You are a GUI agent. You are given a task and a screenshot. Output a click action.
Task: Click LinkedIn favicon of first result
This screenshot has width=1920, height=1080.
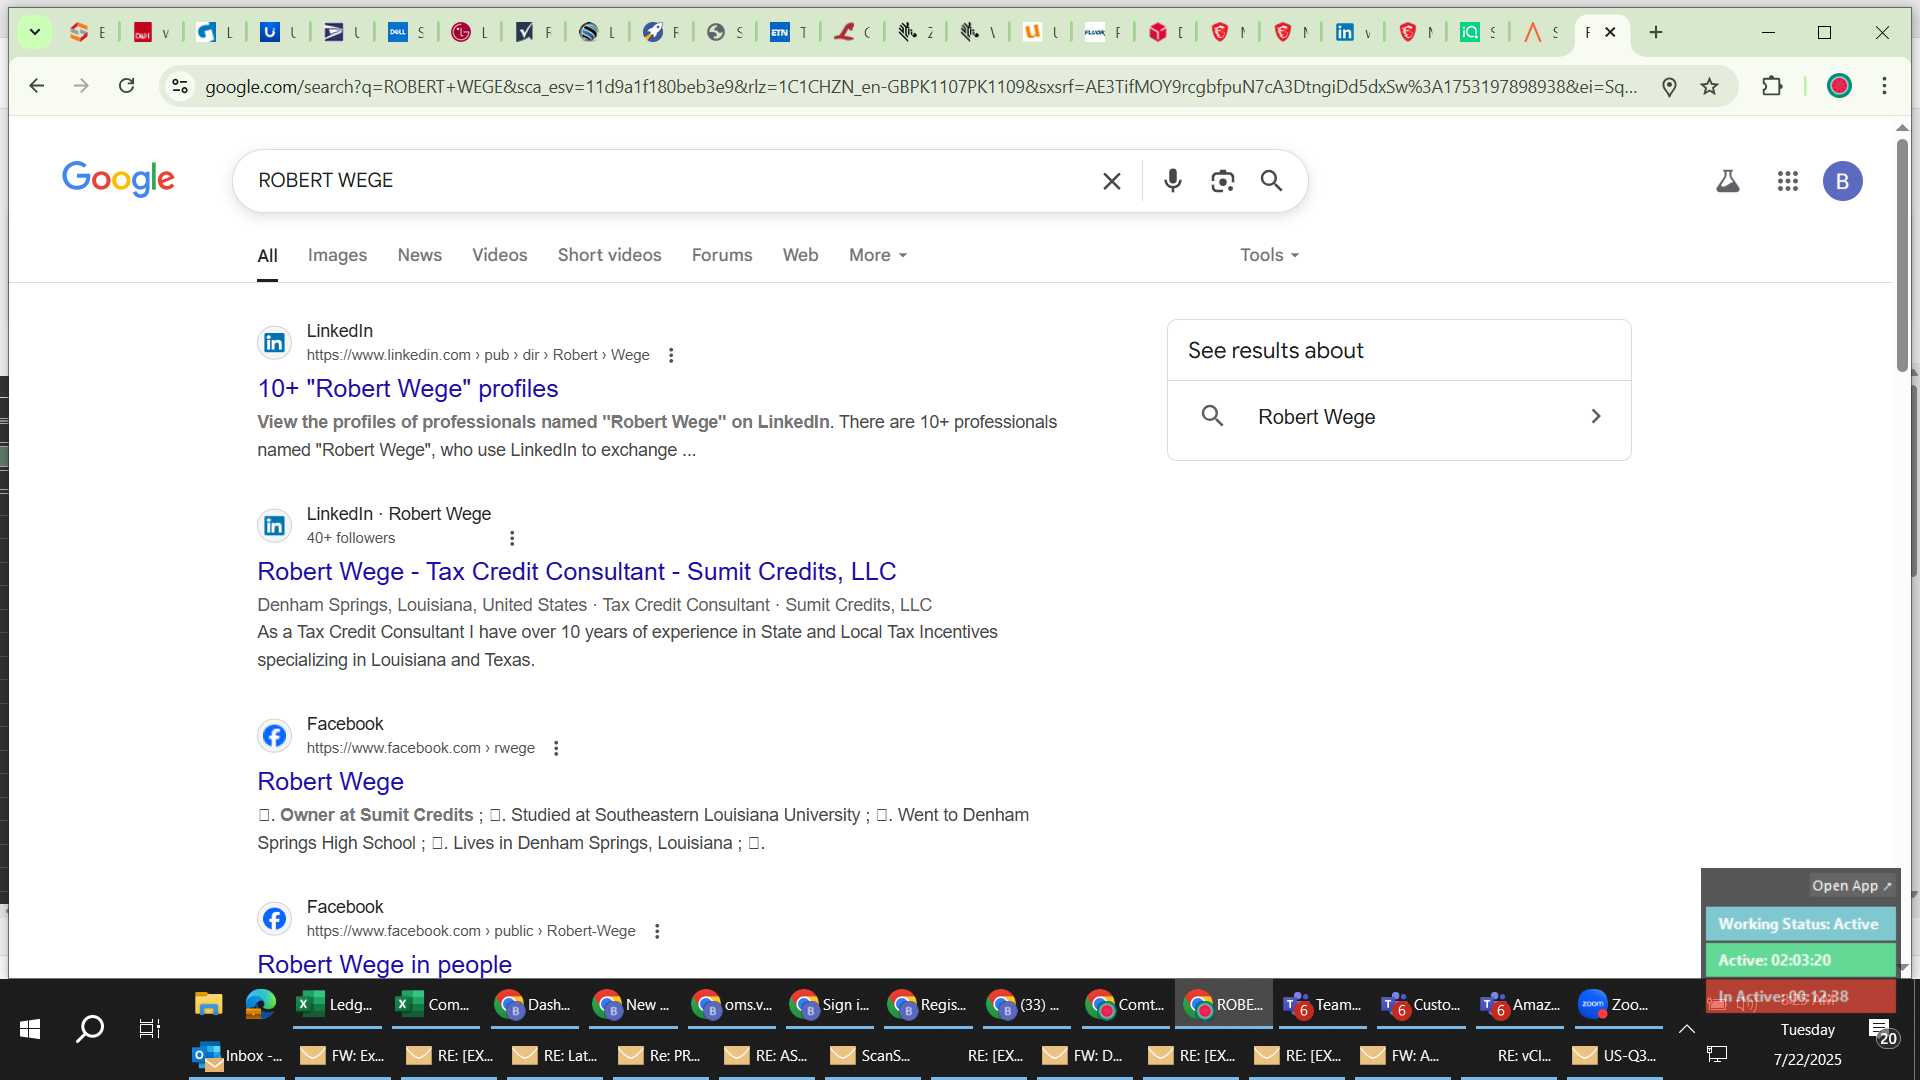tap(274, 343)
